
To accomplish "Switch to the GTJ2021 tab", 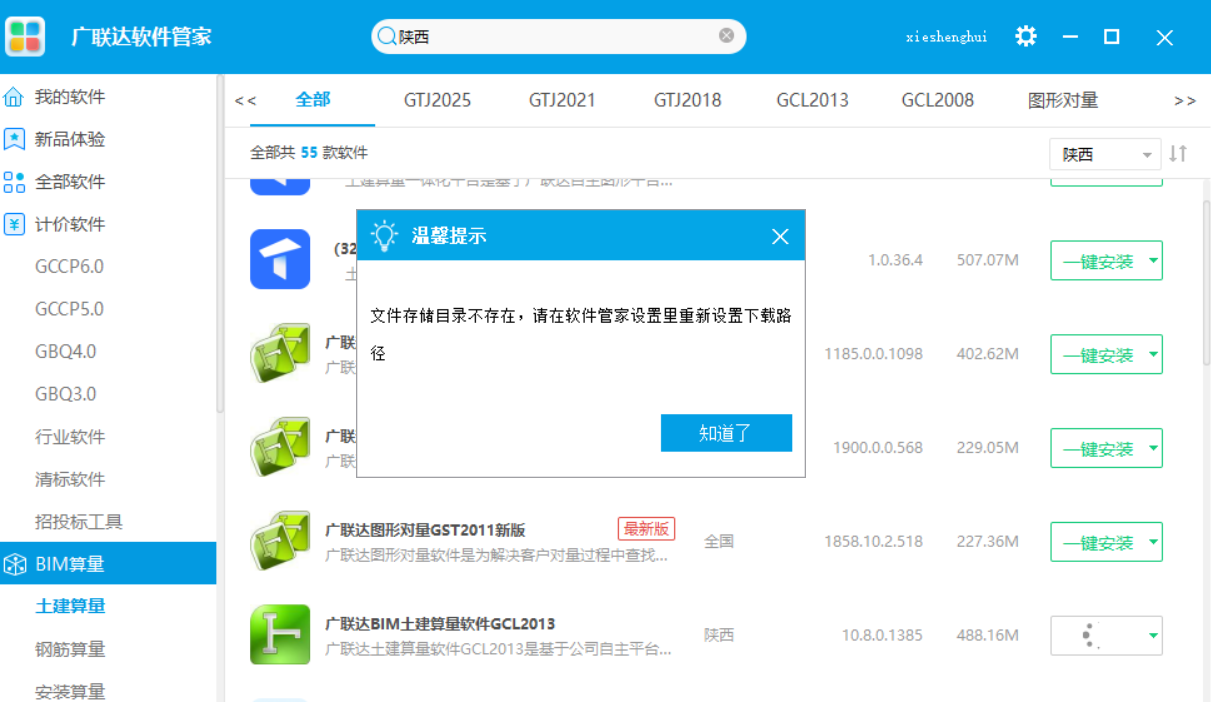I will 562,100.
